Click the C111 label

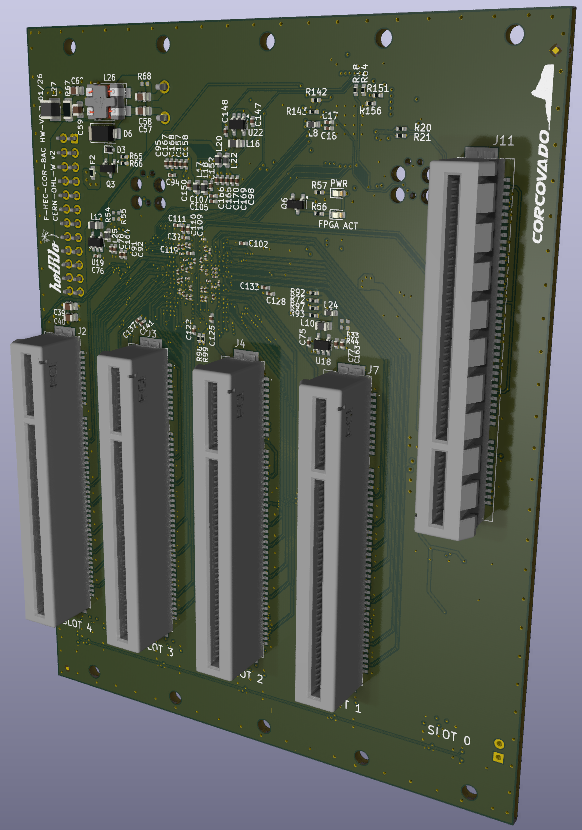click(177, 218)
